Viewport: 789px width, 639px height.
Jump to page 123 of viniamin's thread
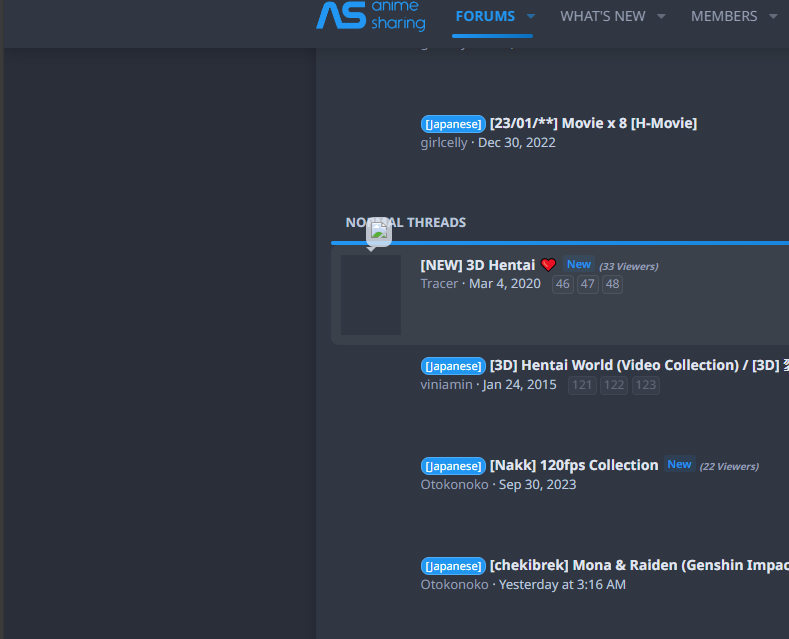[x=646, y=385]
